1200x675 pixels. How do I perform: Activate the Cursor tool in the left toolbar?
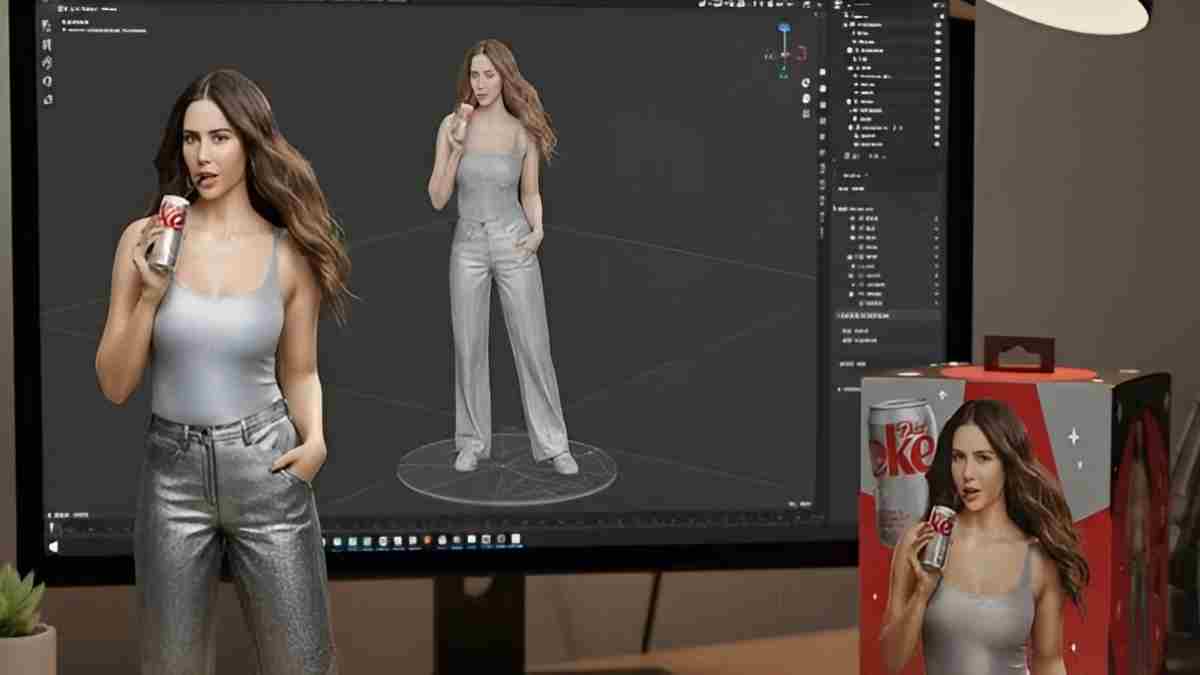tap(47, 43)
